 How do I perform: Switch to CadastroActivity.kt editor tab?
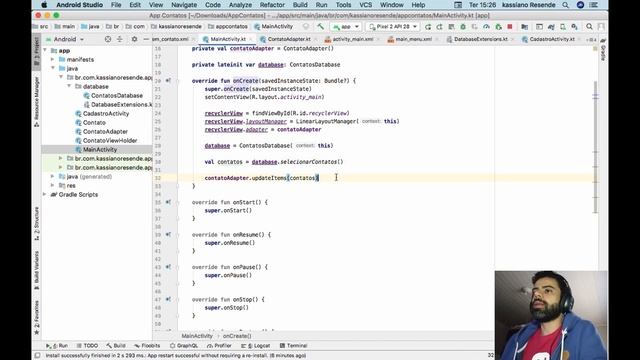pos(551,39)
